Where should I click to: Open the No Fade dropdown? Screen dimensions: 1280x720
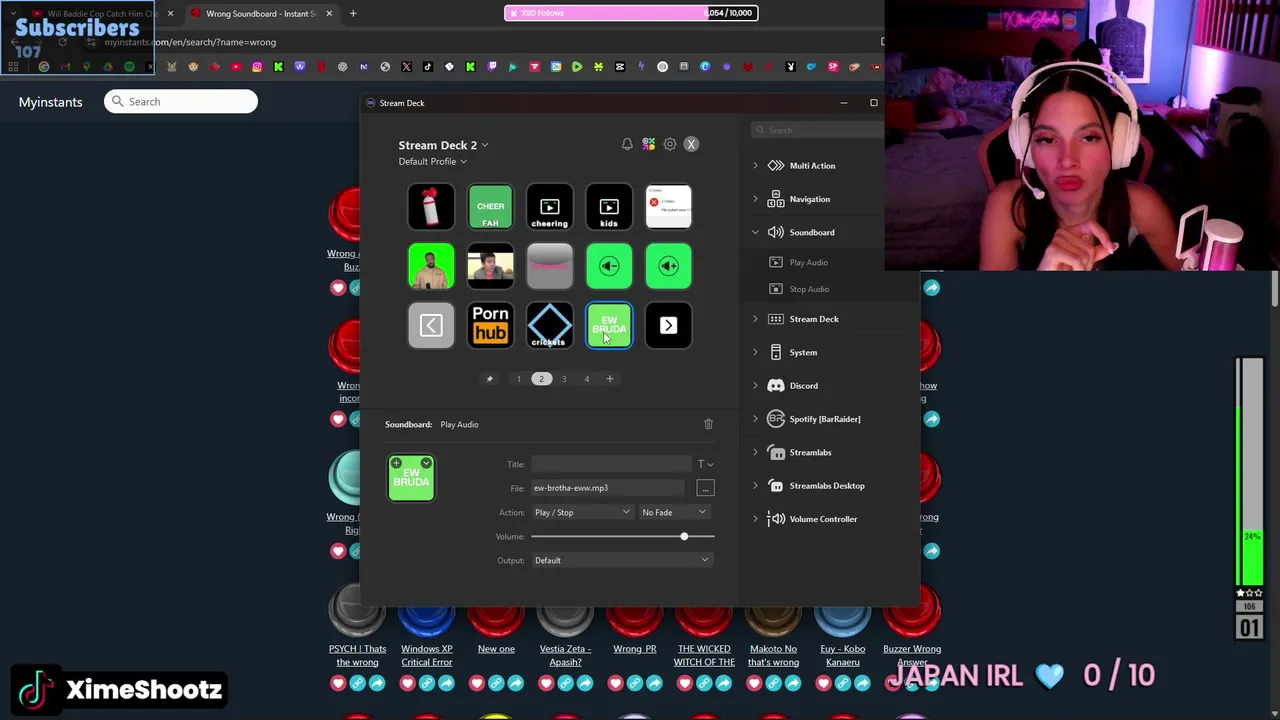(x=674, y=512)
